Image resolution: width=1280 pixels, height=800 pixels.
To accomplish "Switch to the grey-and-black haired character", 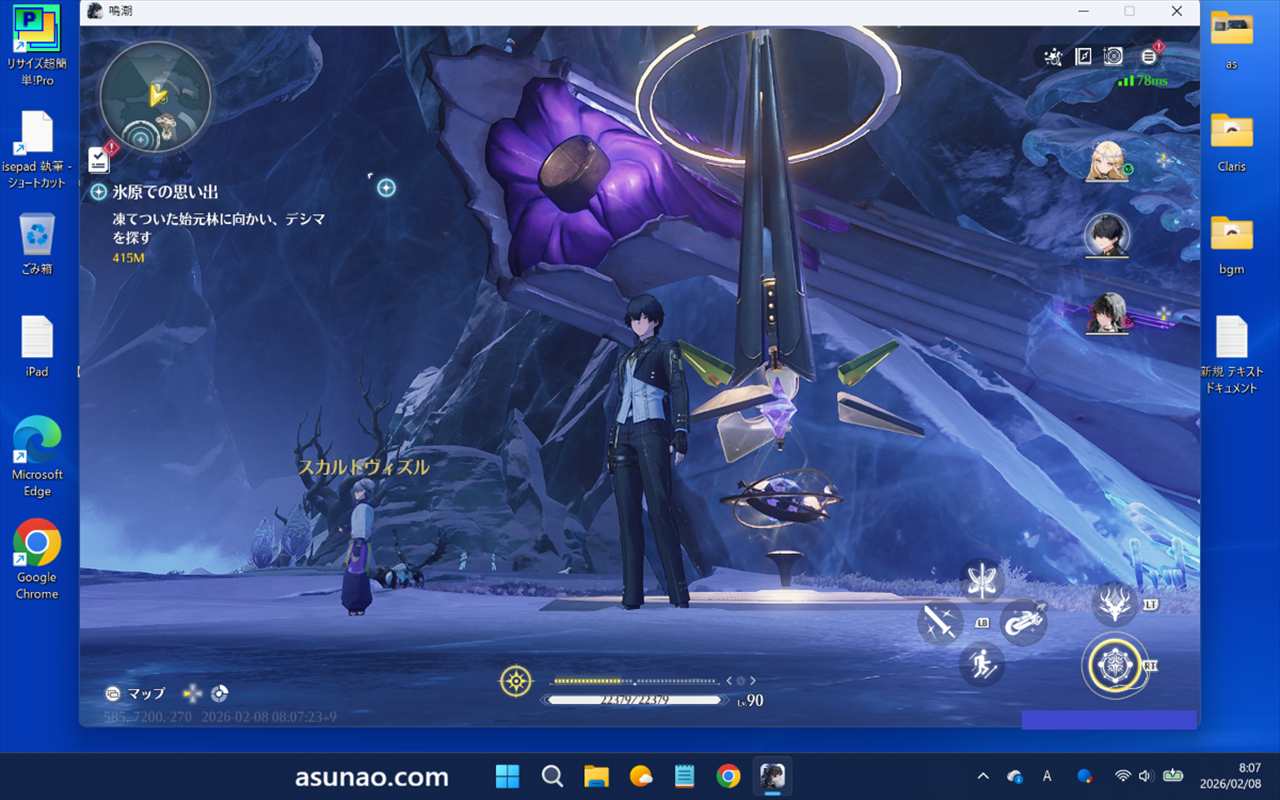I will tap(1106, 313).
